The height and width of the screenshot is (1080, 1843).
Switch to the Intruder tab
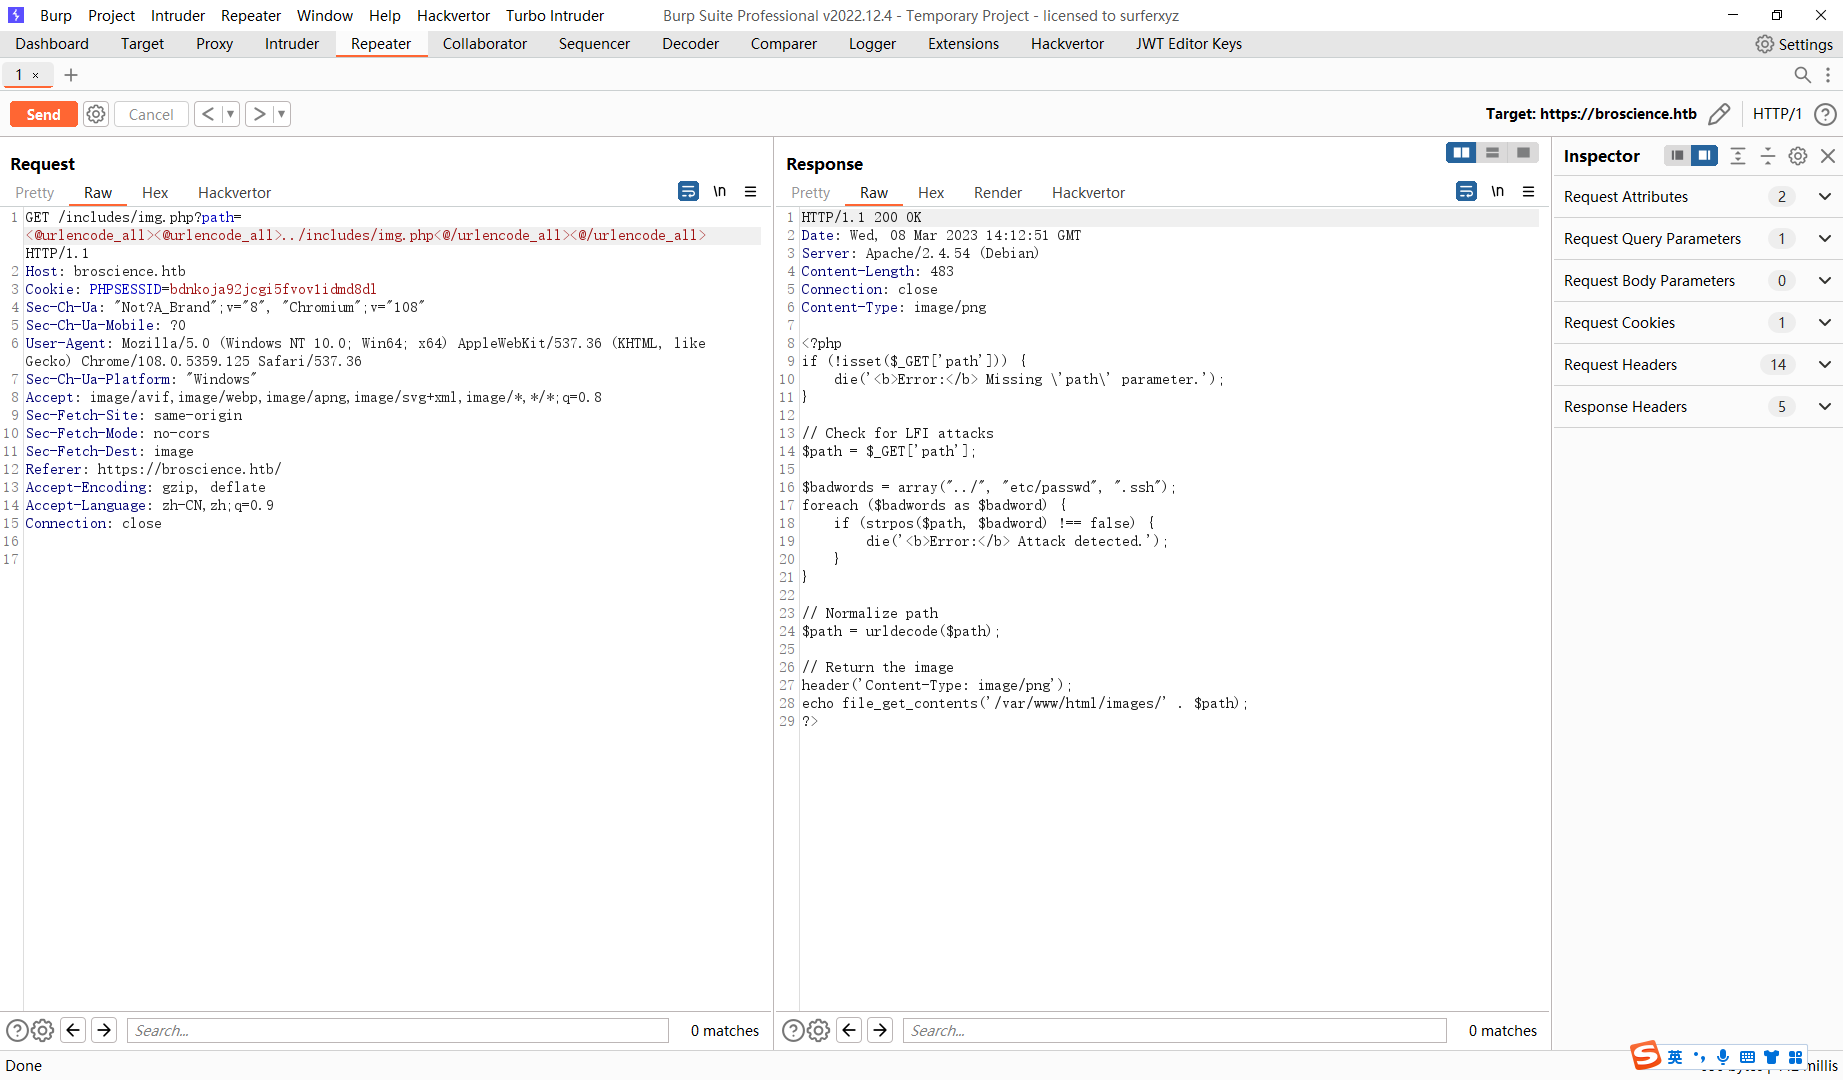pos(292,44)
